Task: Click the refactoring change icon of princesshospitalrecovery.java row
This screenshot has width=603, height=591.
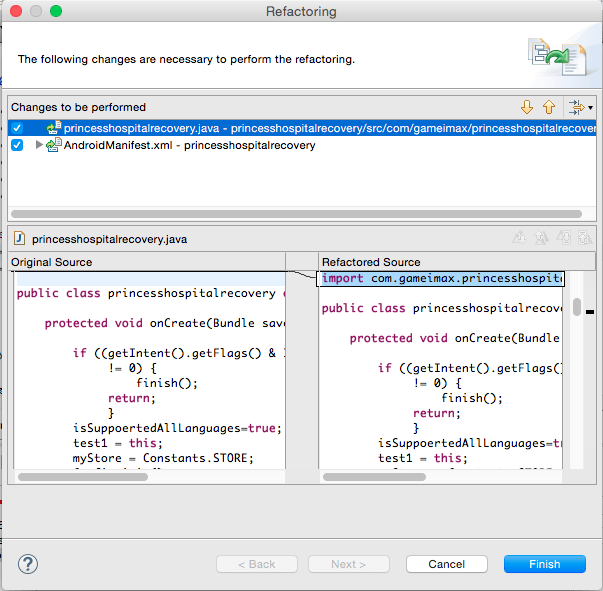Action: [54, 128]
